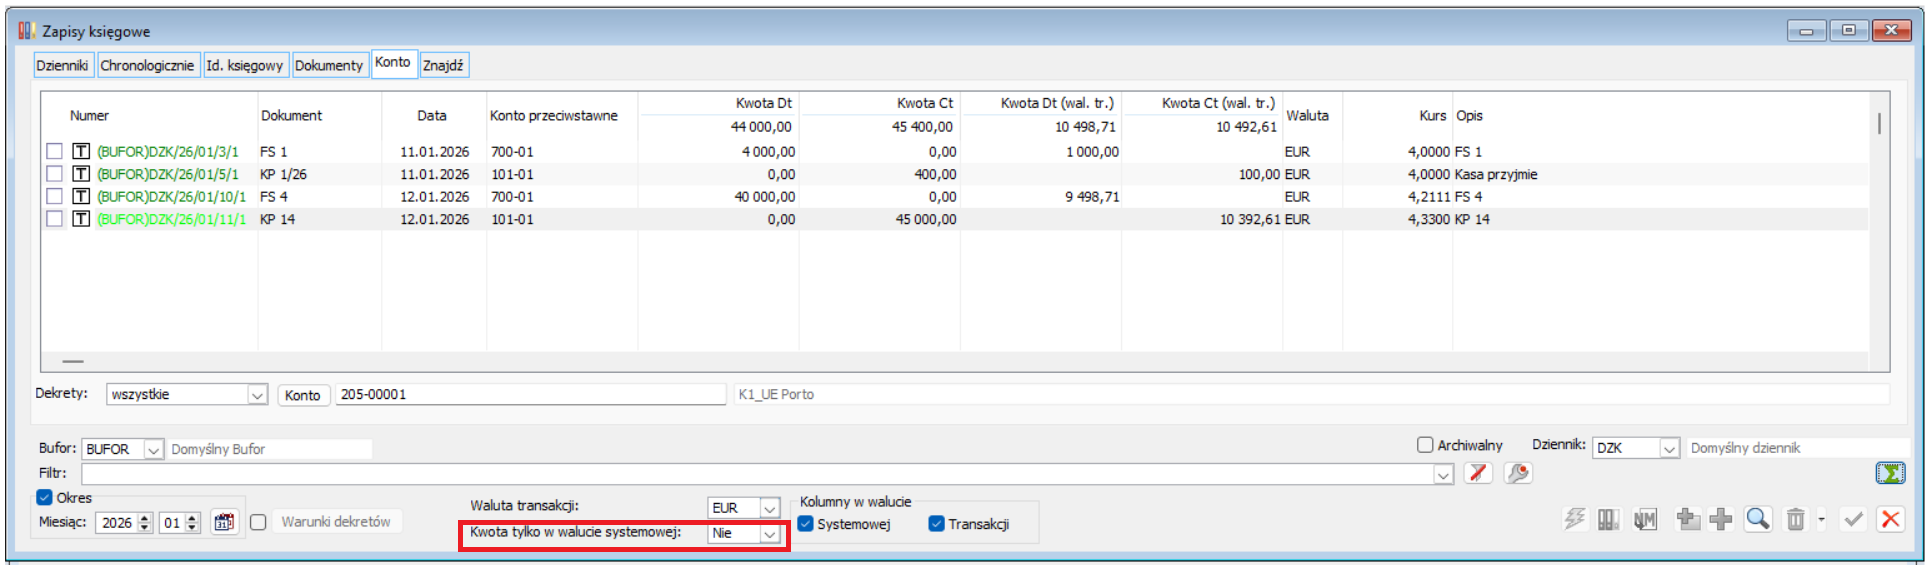Click the Warunki dekretów button

coord(336,522)
